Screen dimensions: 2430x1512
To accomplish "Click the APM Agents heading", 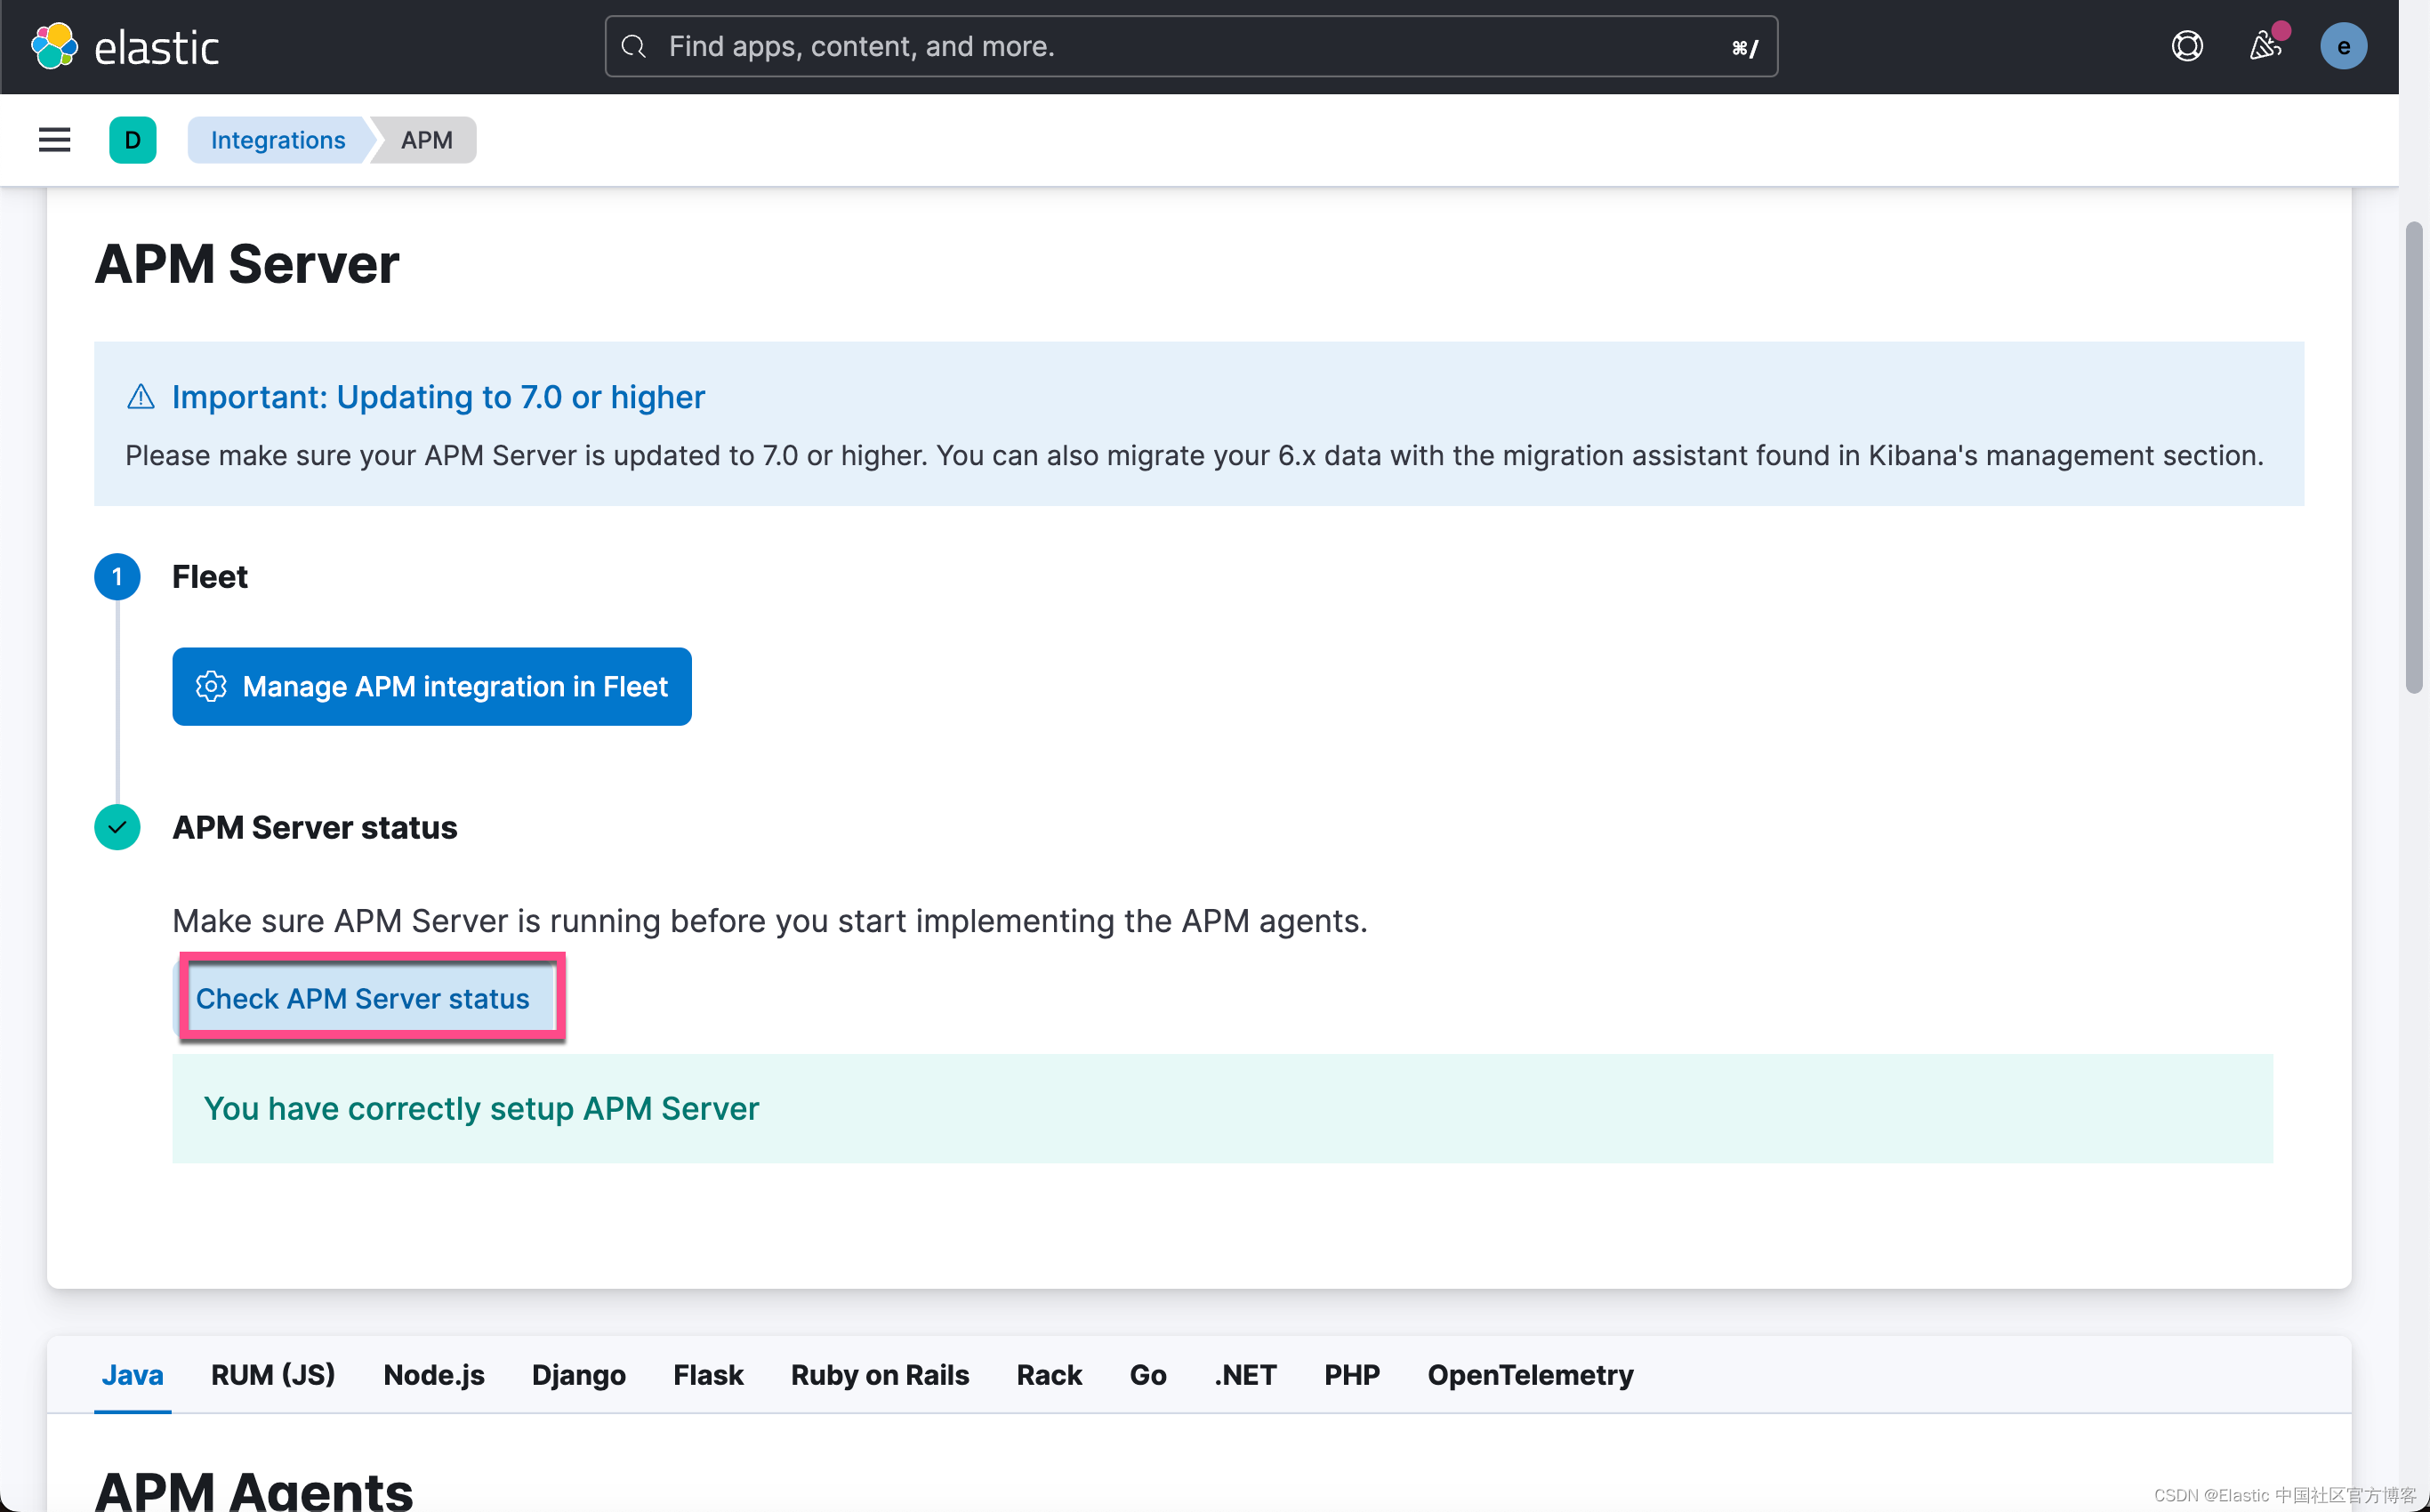I will (254, 1490).
